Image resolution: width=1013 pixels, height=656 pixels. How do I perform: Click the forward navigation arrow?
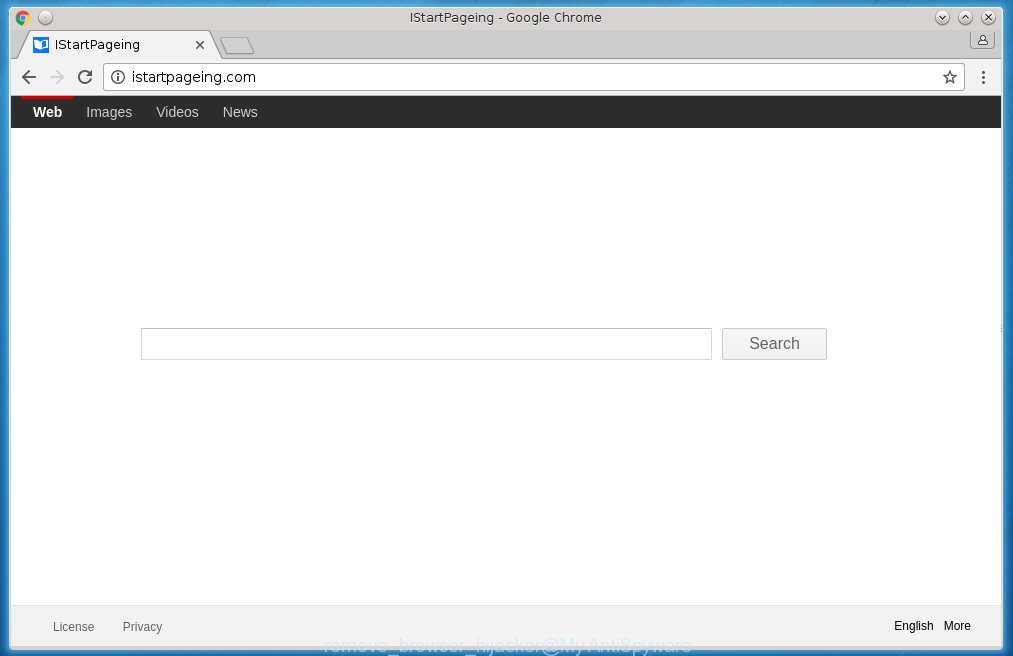[57, 77]
